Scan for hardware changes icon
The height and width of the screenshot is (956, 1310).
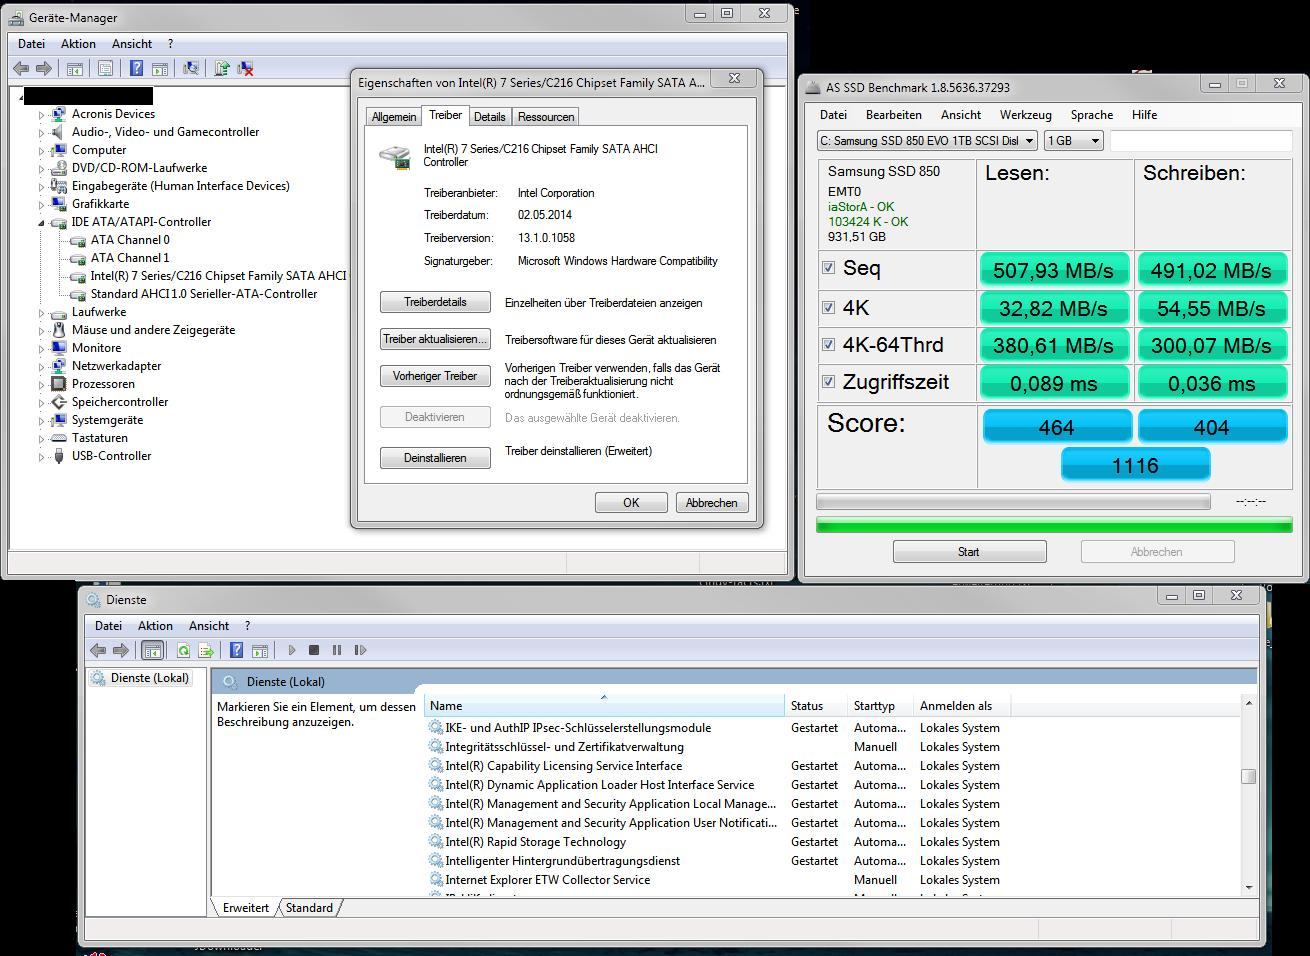pyautogui.click(x=190, y=69)
